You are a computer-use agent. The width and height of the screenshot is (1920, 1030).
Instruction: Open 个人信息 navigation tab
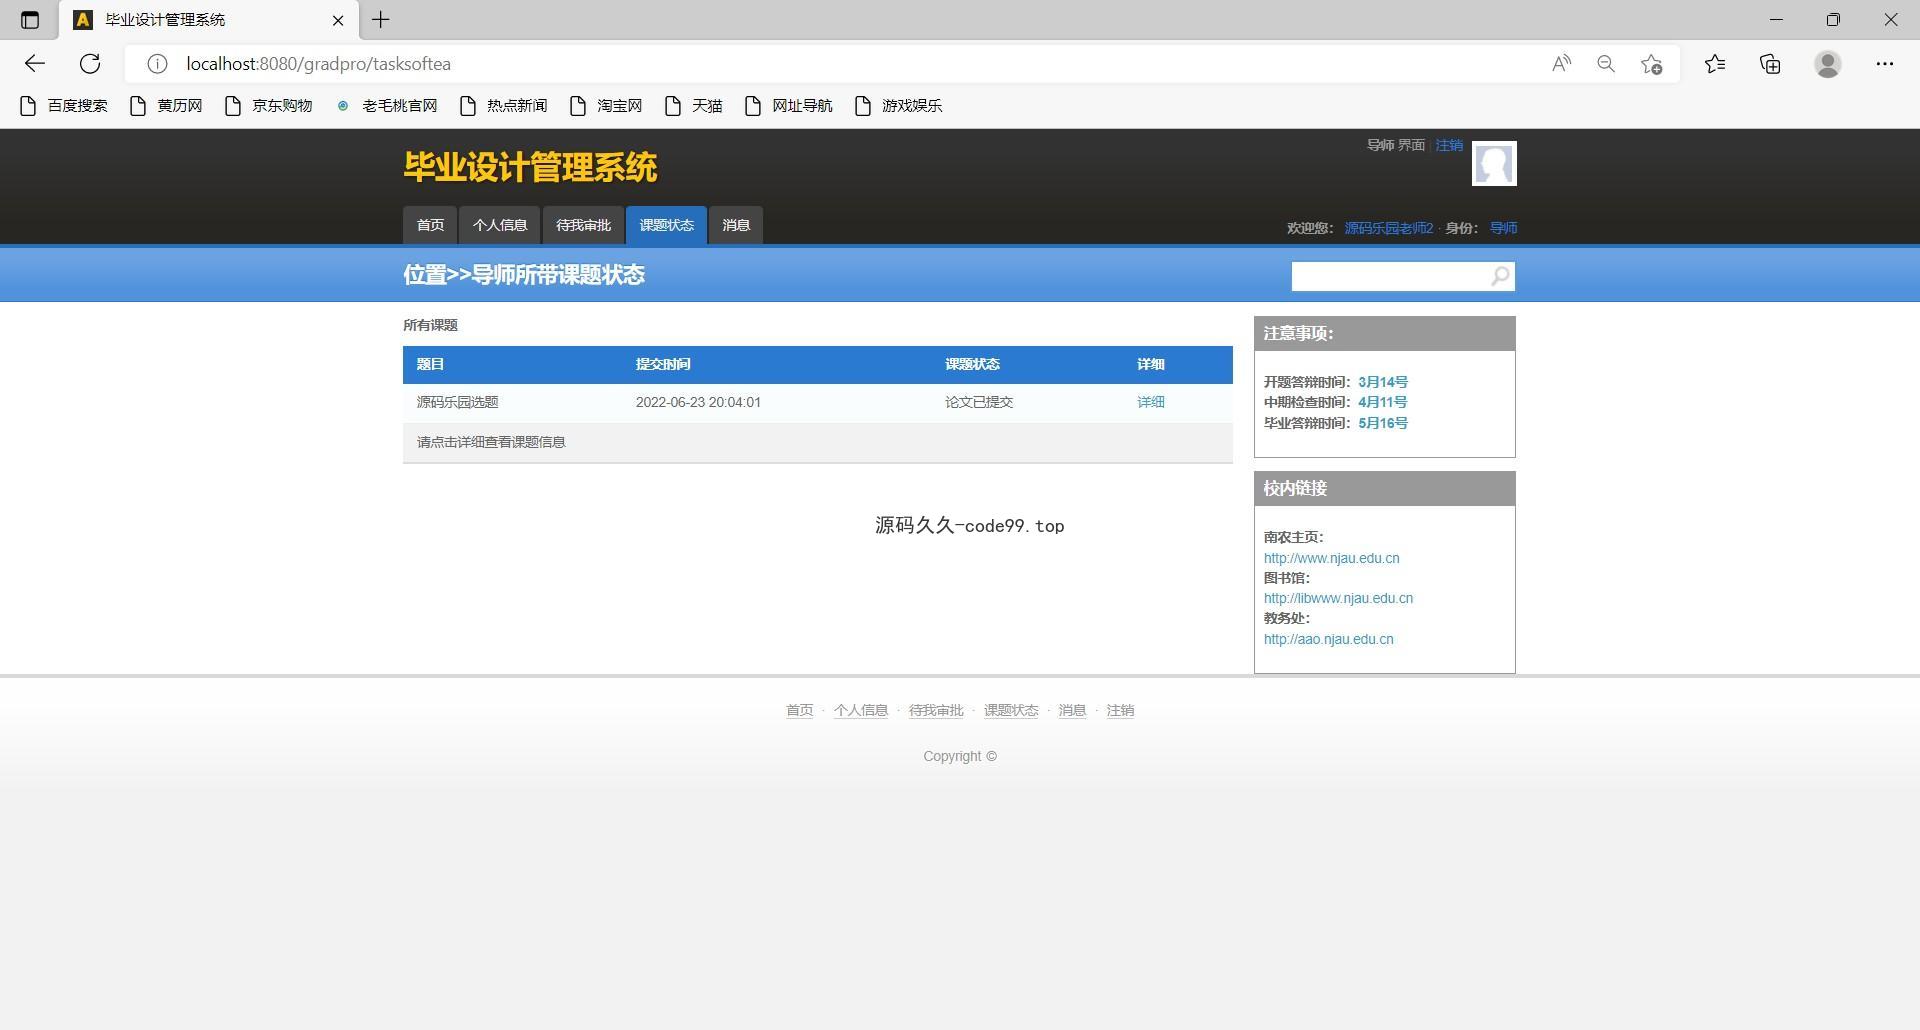click(500, 225)
